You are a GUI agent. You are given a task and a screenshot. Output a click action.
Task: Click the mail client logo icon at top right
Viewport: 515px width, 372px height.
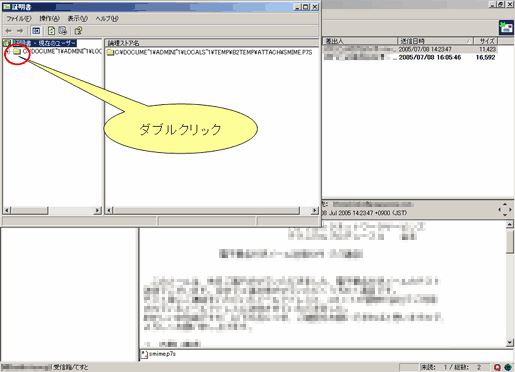pos(506,28)
